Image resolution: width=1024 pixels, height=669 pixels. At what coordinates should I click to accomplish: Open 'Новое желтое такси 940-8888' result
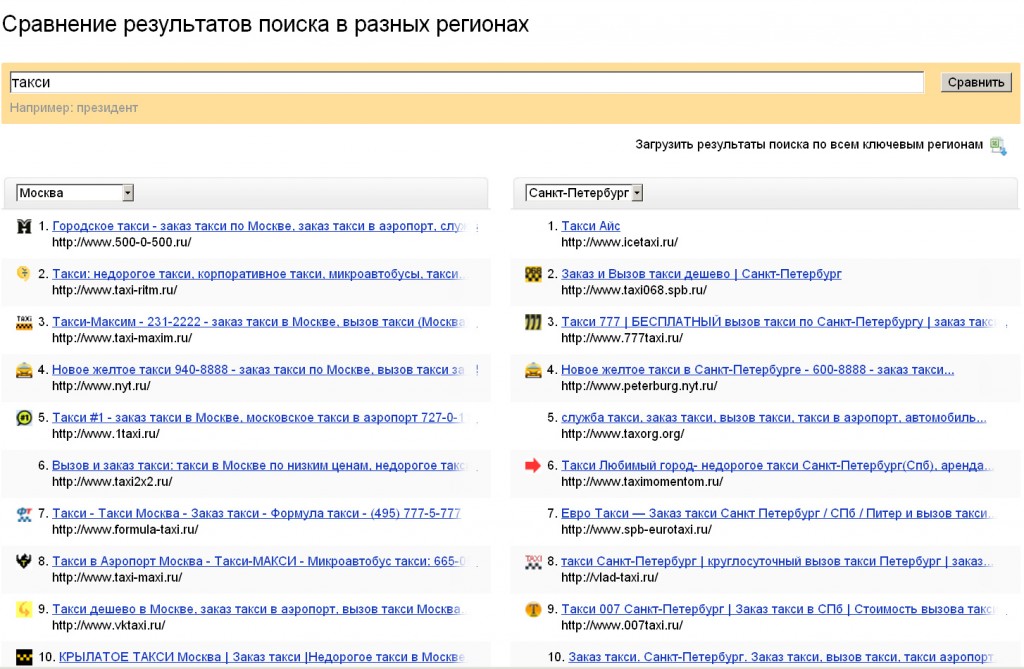point(258,369)
